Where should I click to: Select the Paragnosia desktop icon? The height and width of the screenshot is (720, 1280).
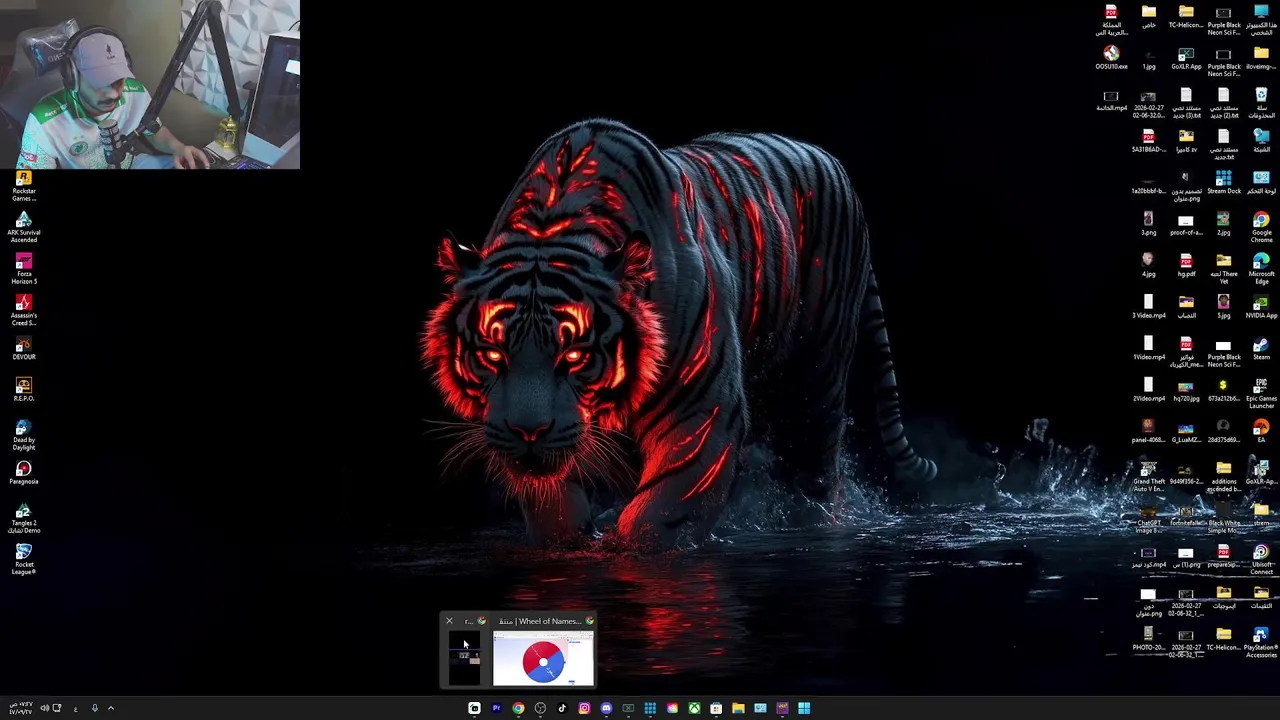[x=24, y=474]
